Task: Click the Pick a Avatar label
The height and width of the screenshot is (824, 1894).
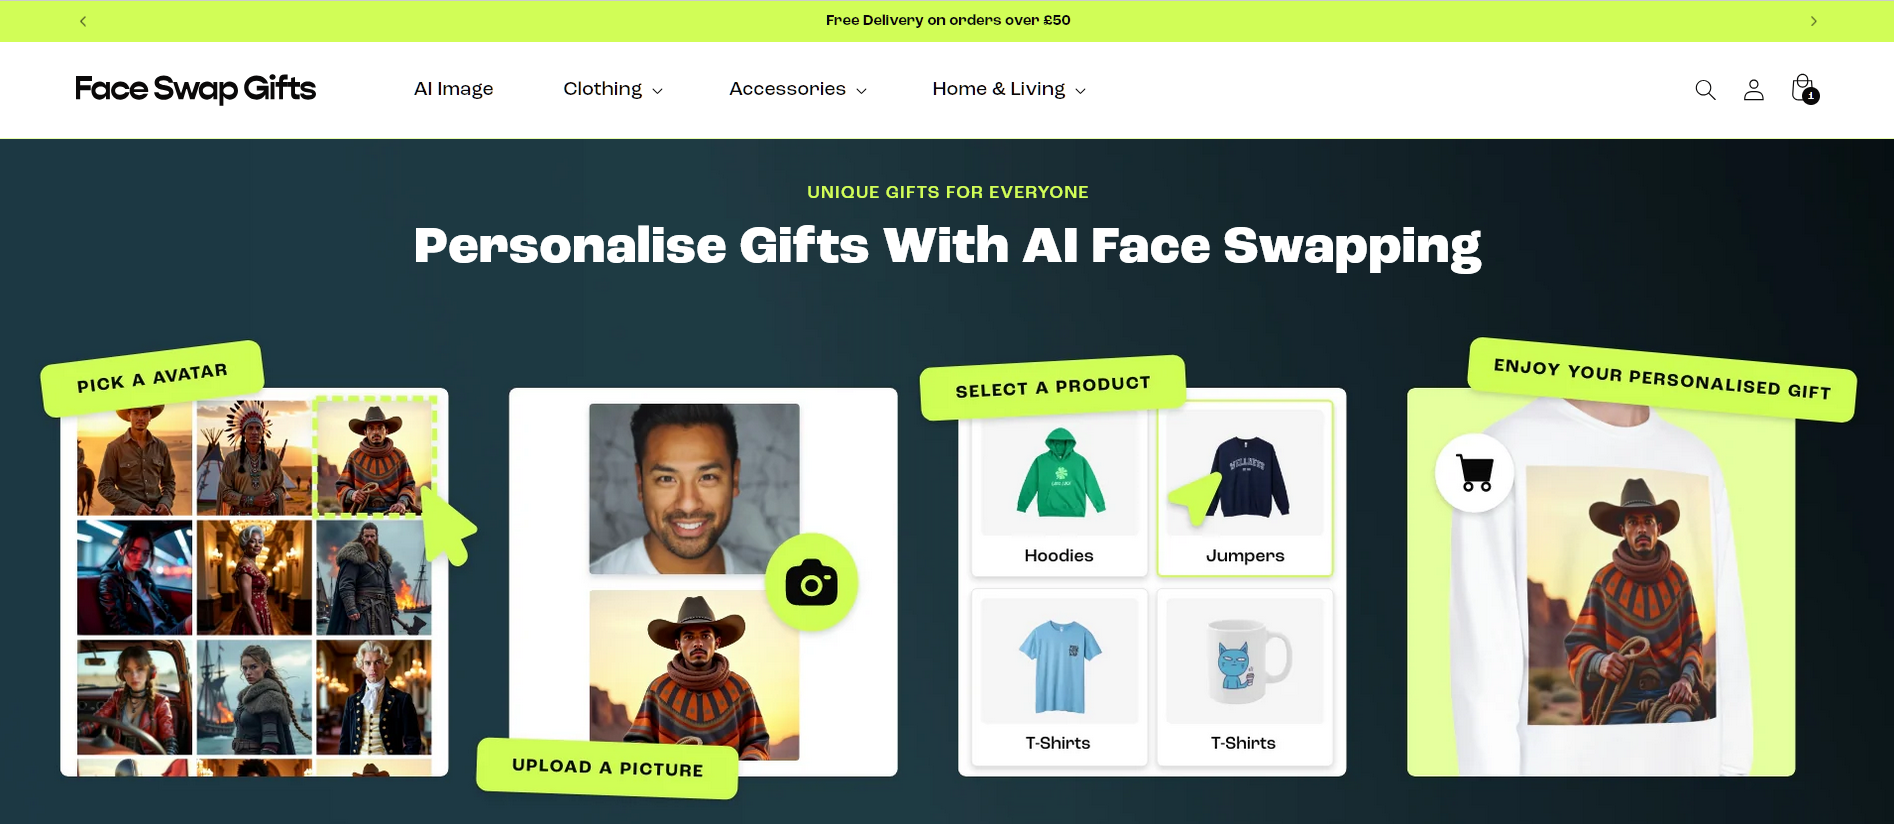Action: tap(152, 378)
